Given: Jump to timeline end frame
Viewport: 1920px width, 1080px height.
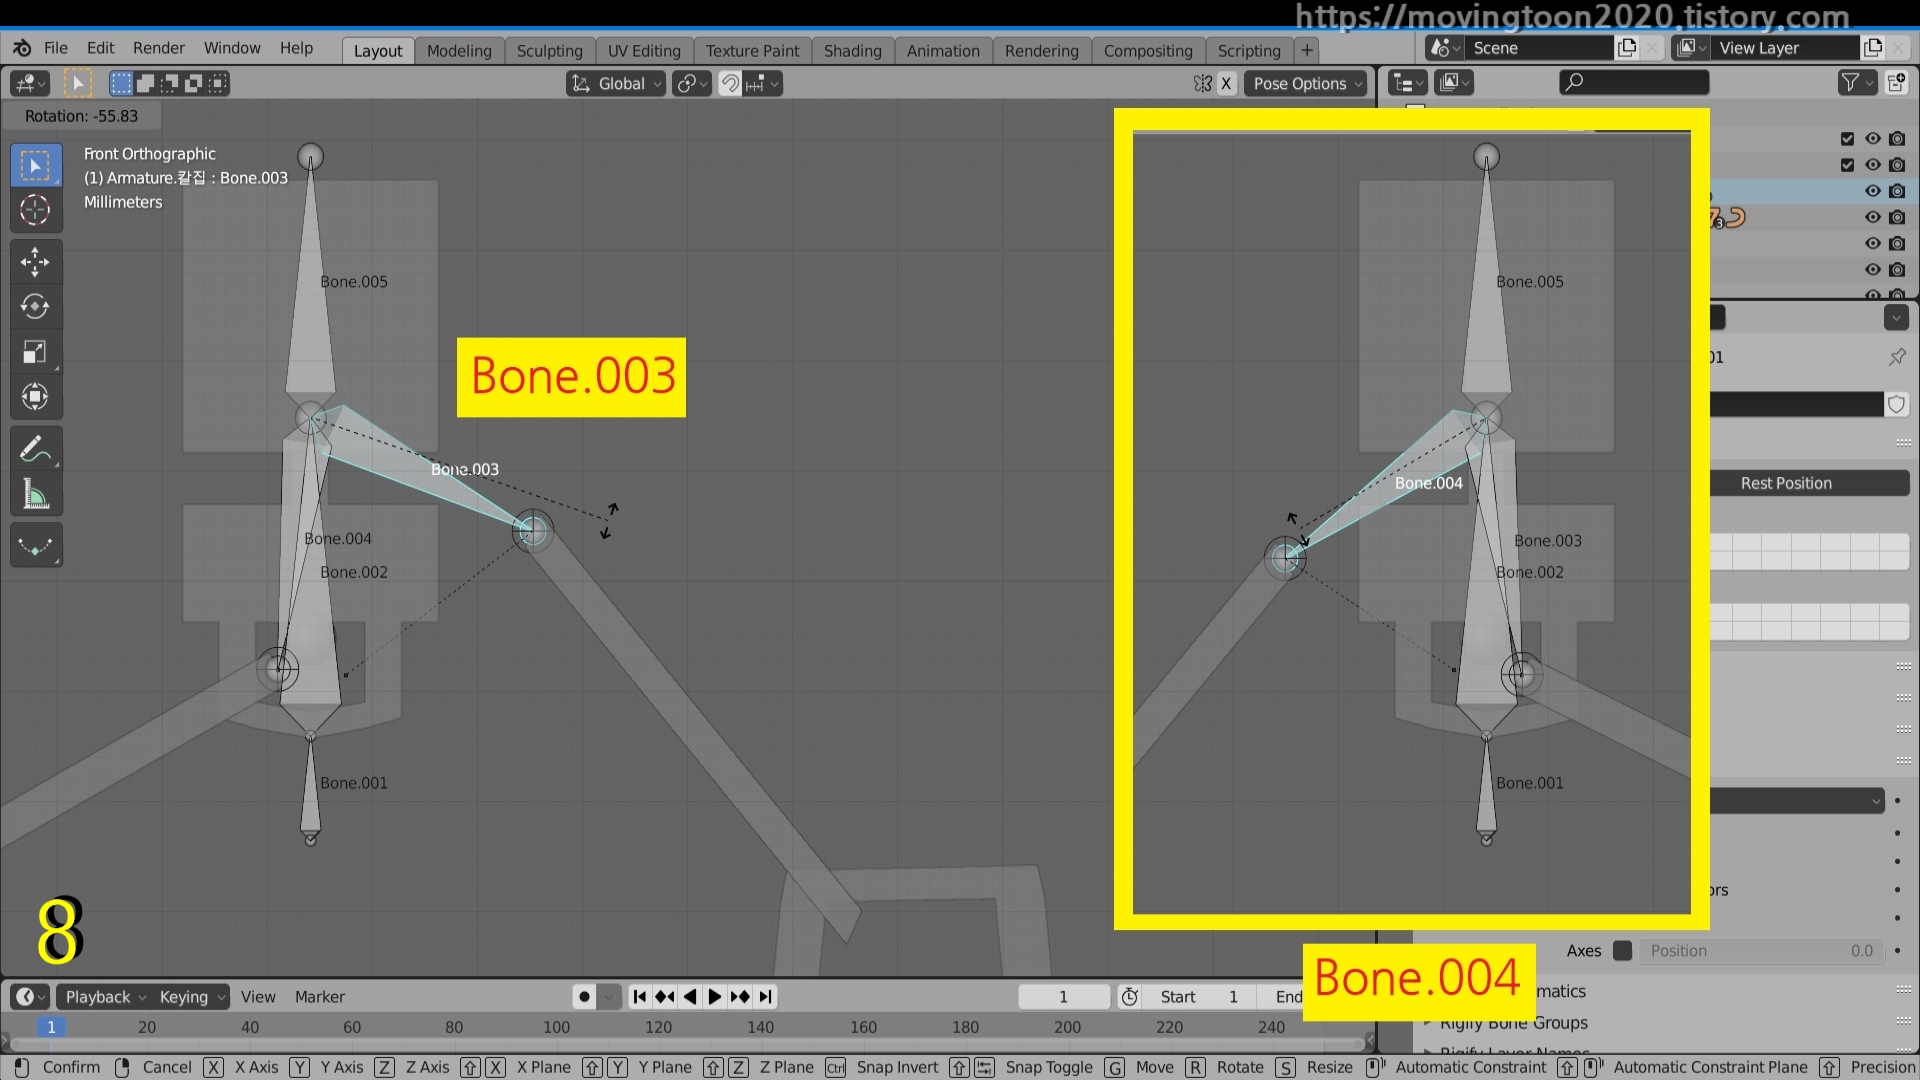Looking at the screenshot, I should [x=765, y=997].
